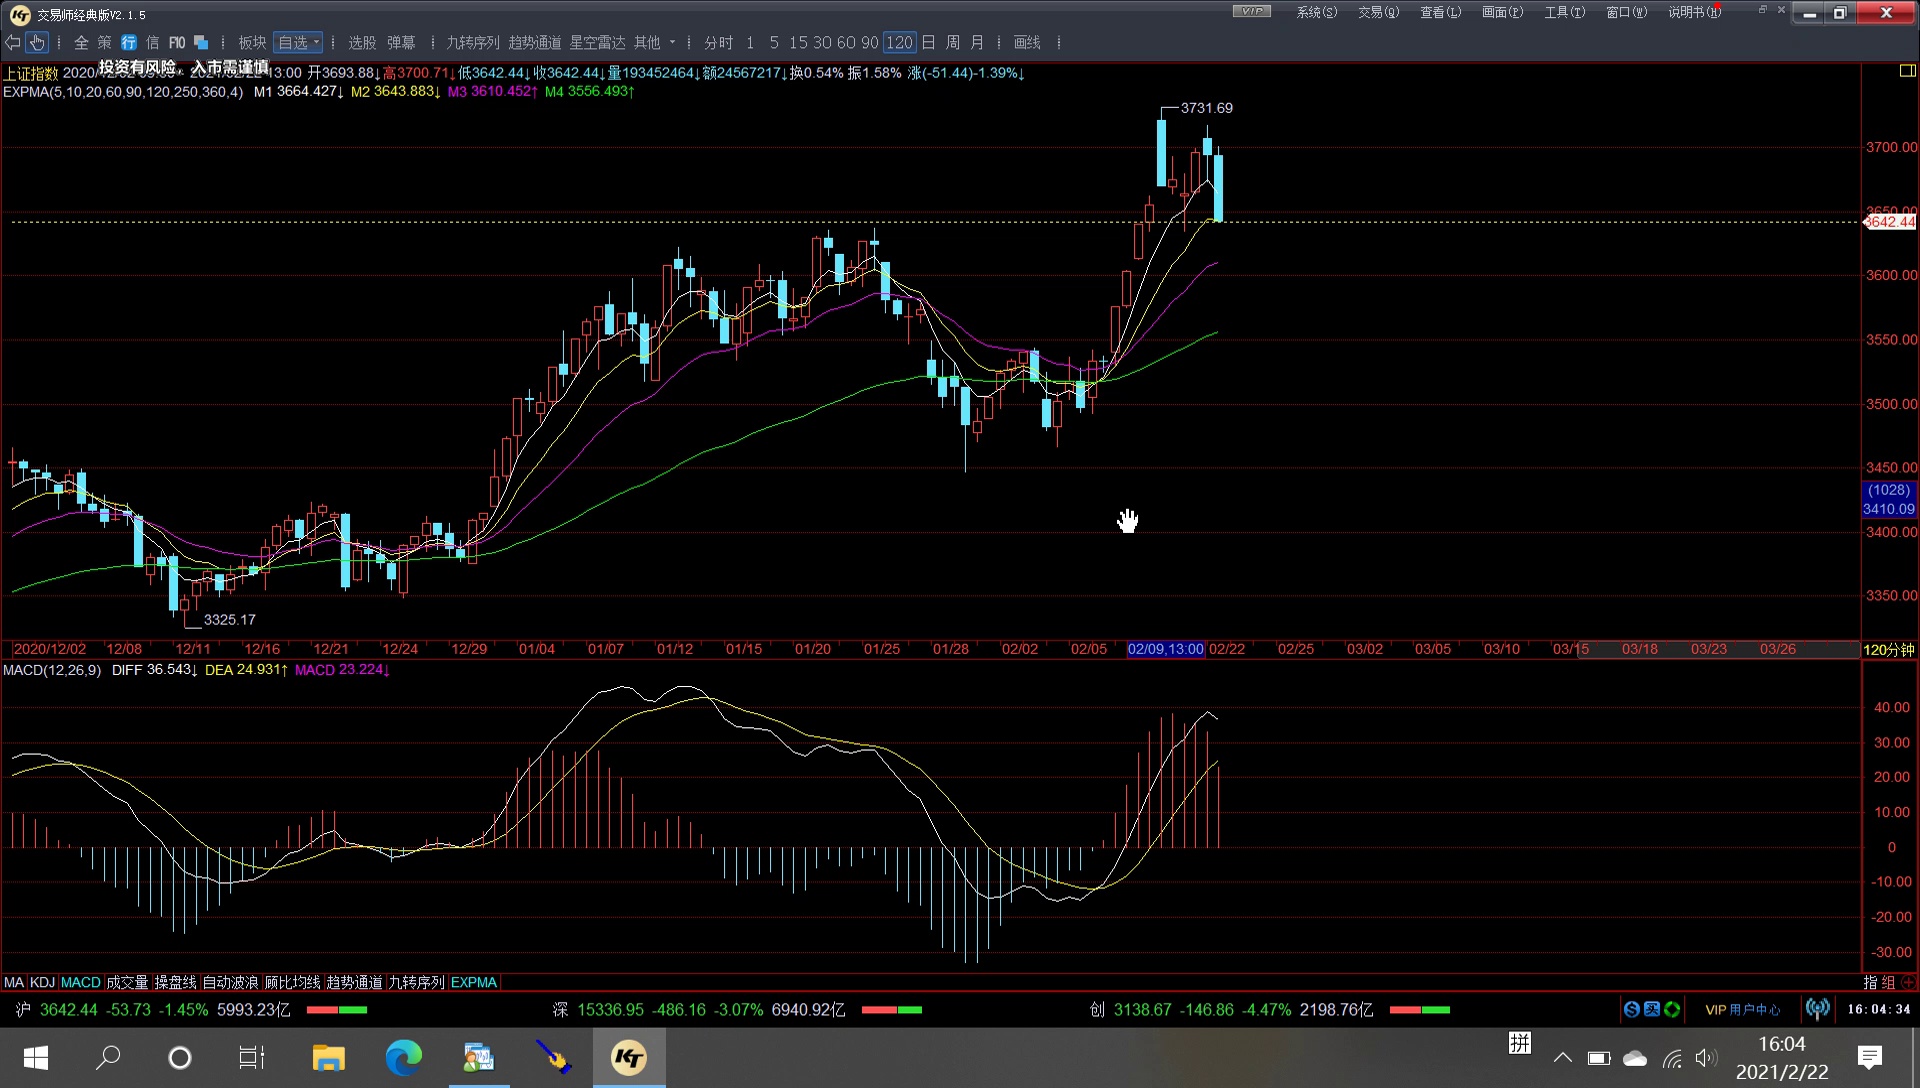This screenshot has height=1088, width=1920.
Task: Click the green circular refresh icon
Action: pyautogui.click(x=1672, y=1009)
